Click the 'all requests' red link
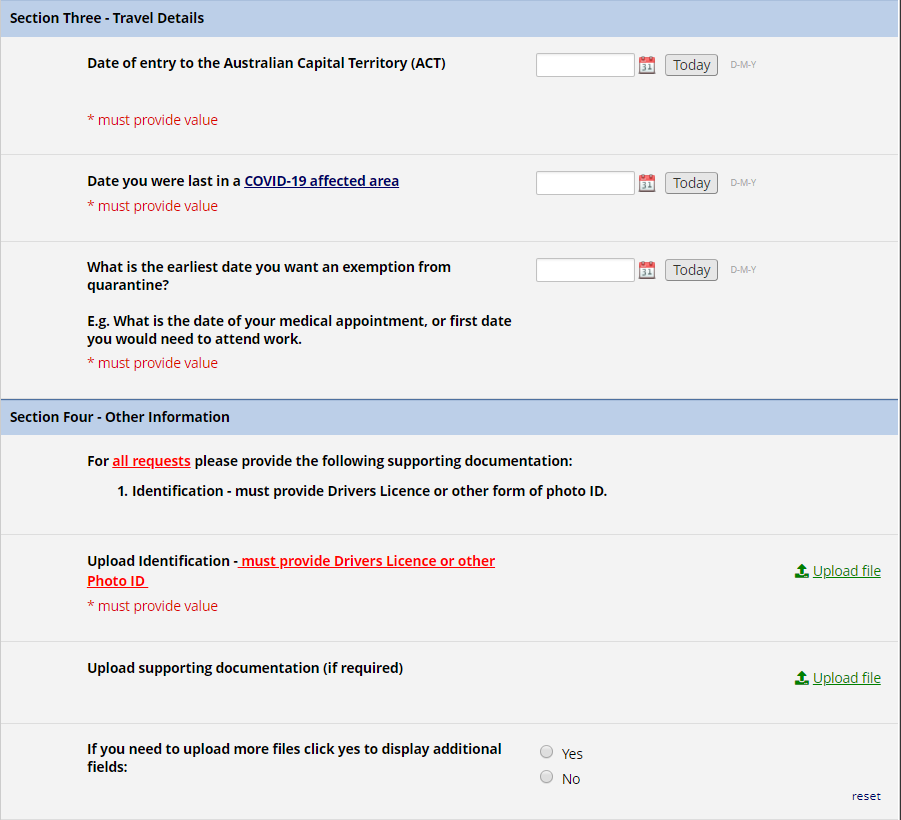 (151, 461)
